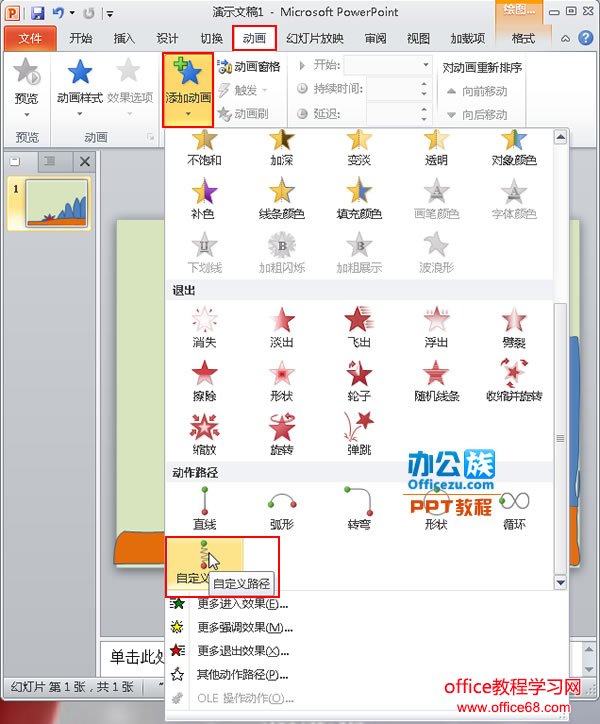Select the 缩放 exit animation
600x724 pixels.
pos(204,434)
